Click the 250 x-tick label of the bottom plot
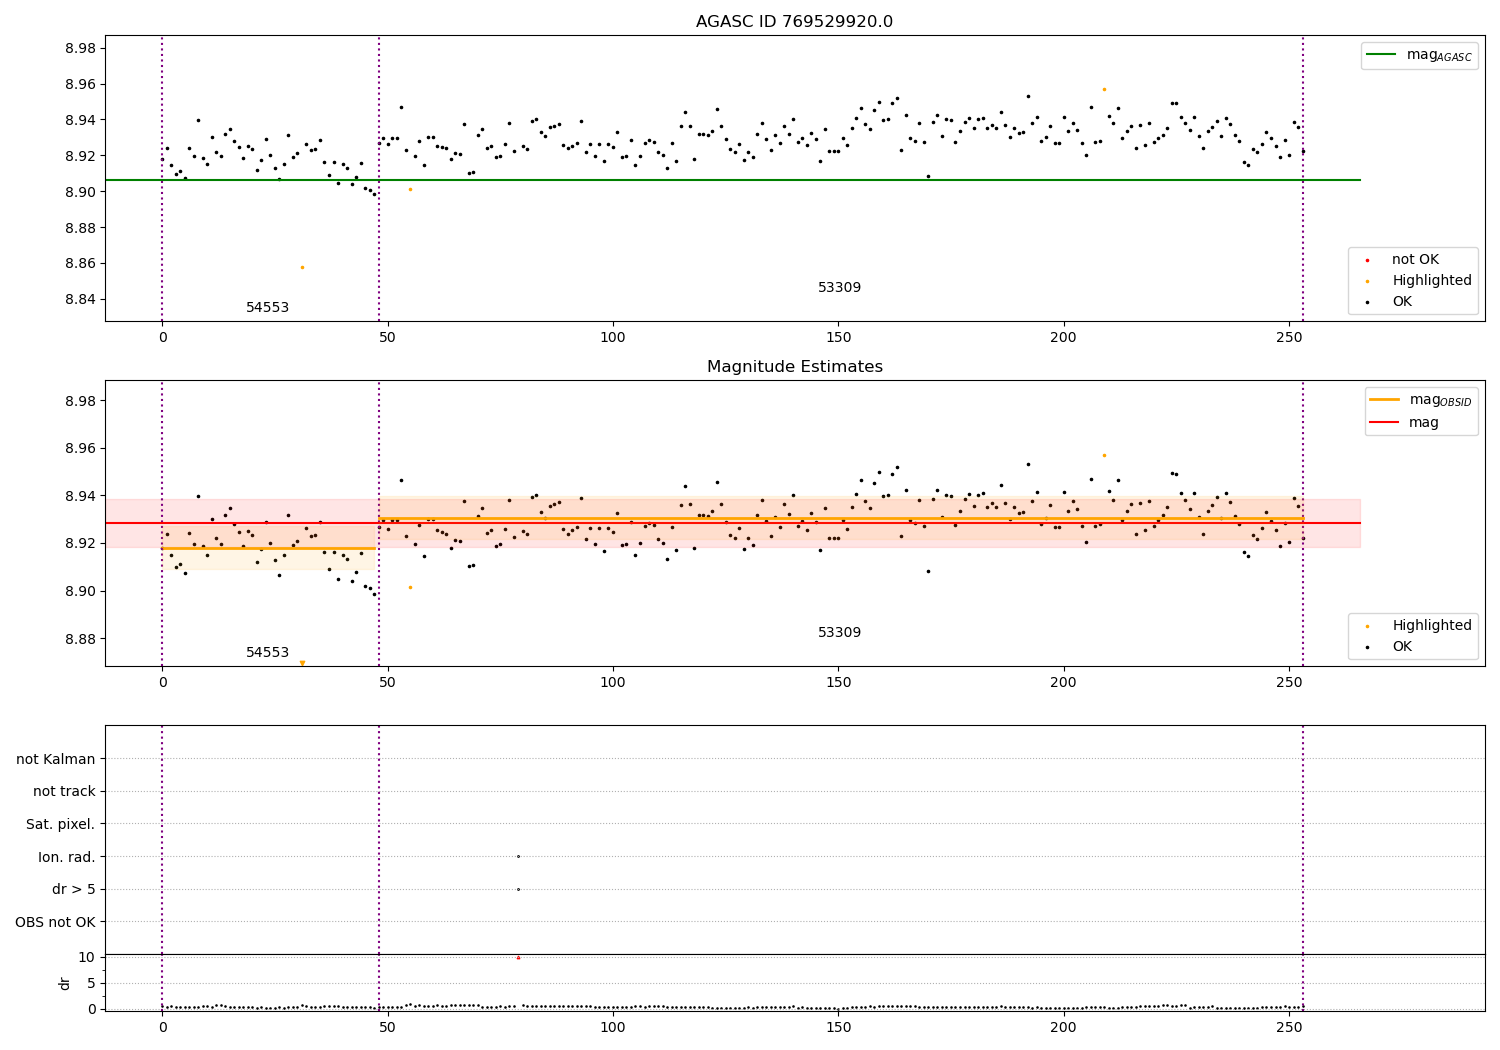Image resolution: width=1500 pixels, height=1050 pixels. tap(1289, 1027)
